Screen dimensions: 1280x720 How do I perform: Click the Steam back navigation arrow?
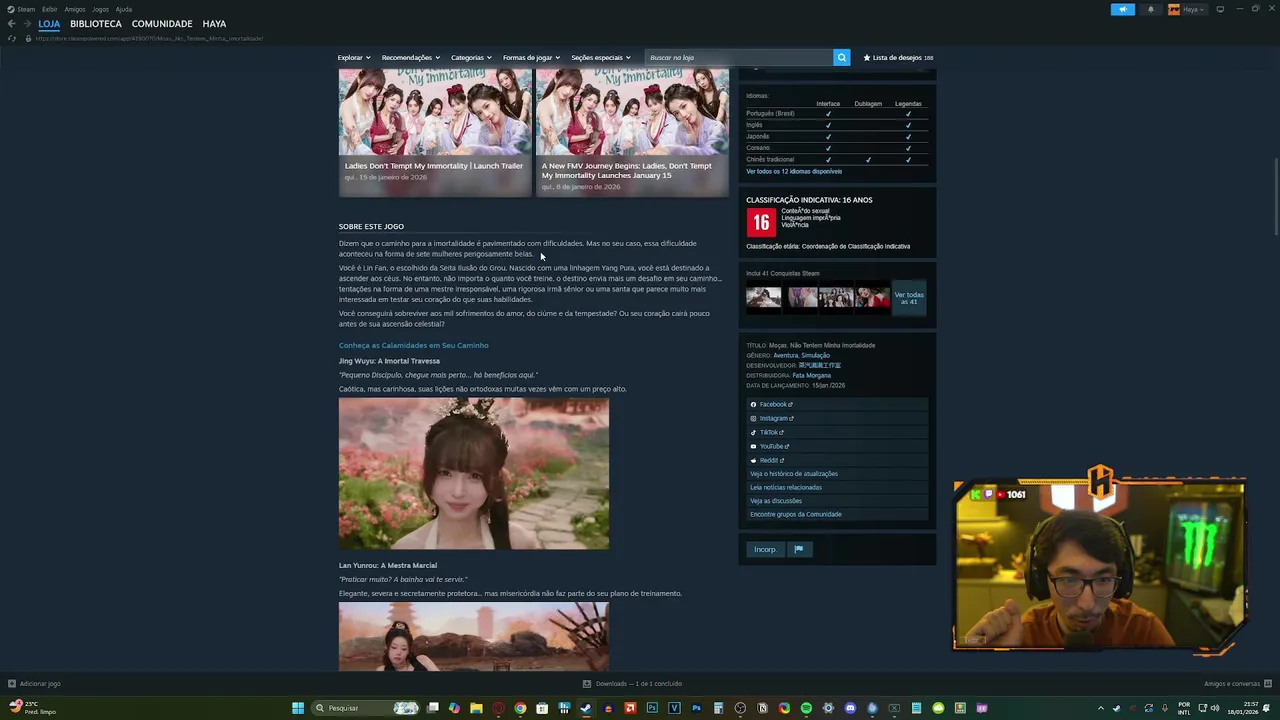(11, 24)
